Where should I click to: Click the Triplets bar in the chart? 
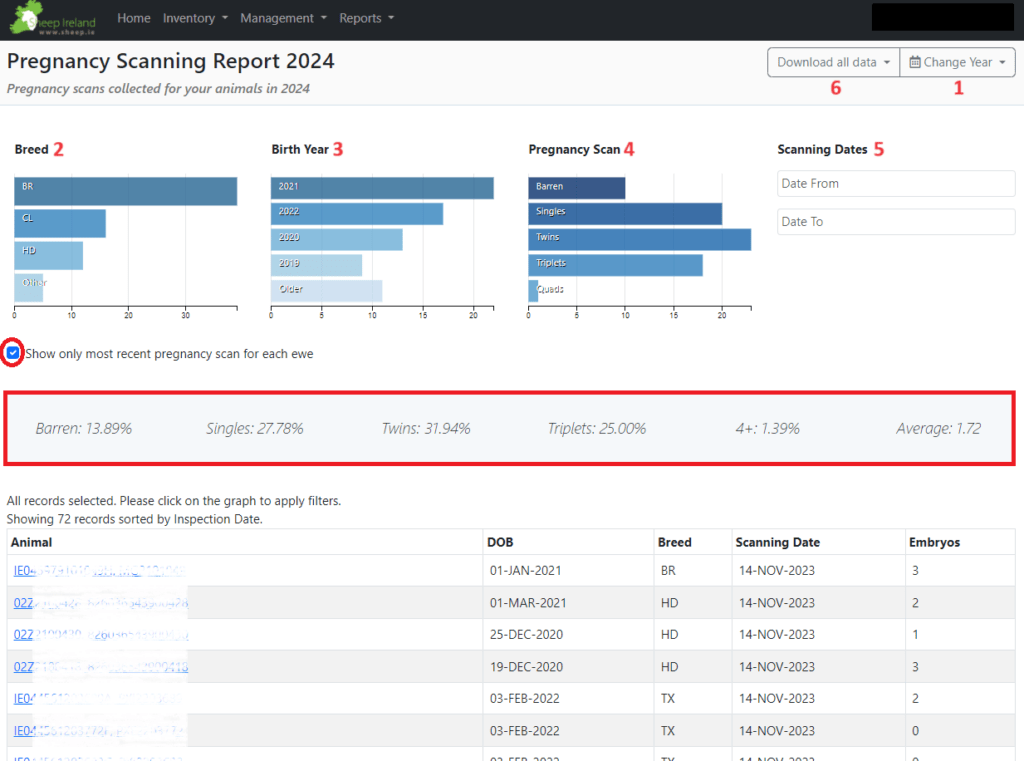[615, 264]
